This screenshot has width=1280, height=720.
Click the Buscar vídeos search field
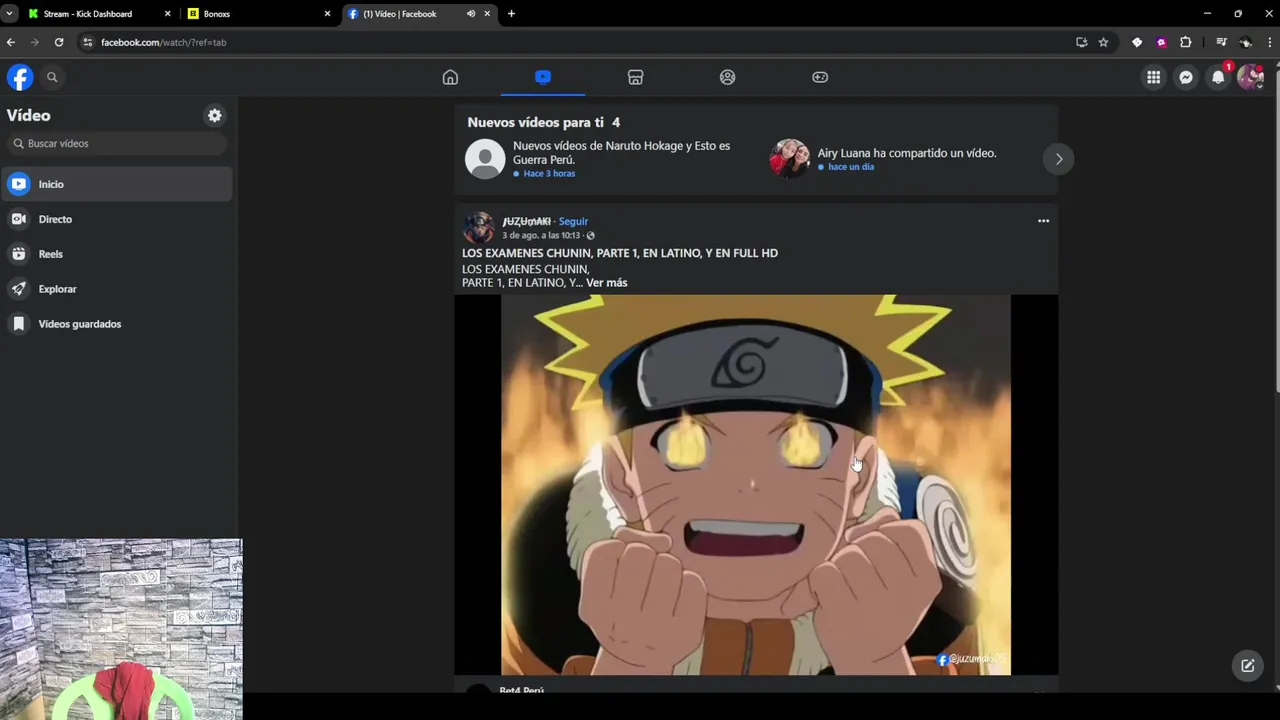coord(116,143)
